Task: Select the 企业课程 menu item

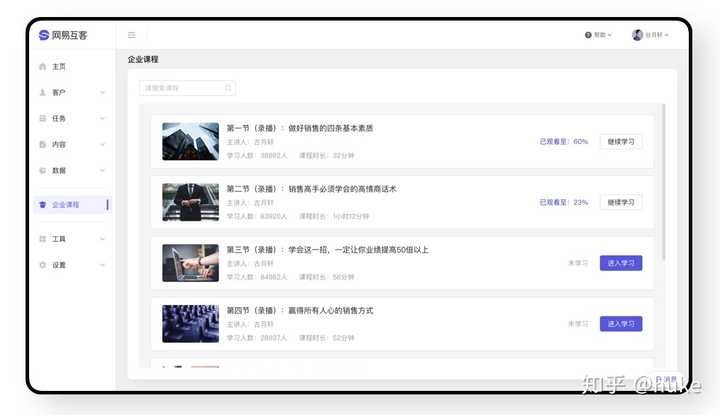Action: (x=73, y=204)
